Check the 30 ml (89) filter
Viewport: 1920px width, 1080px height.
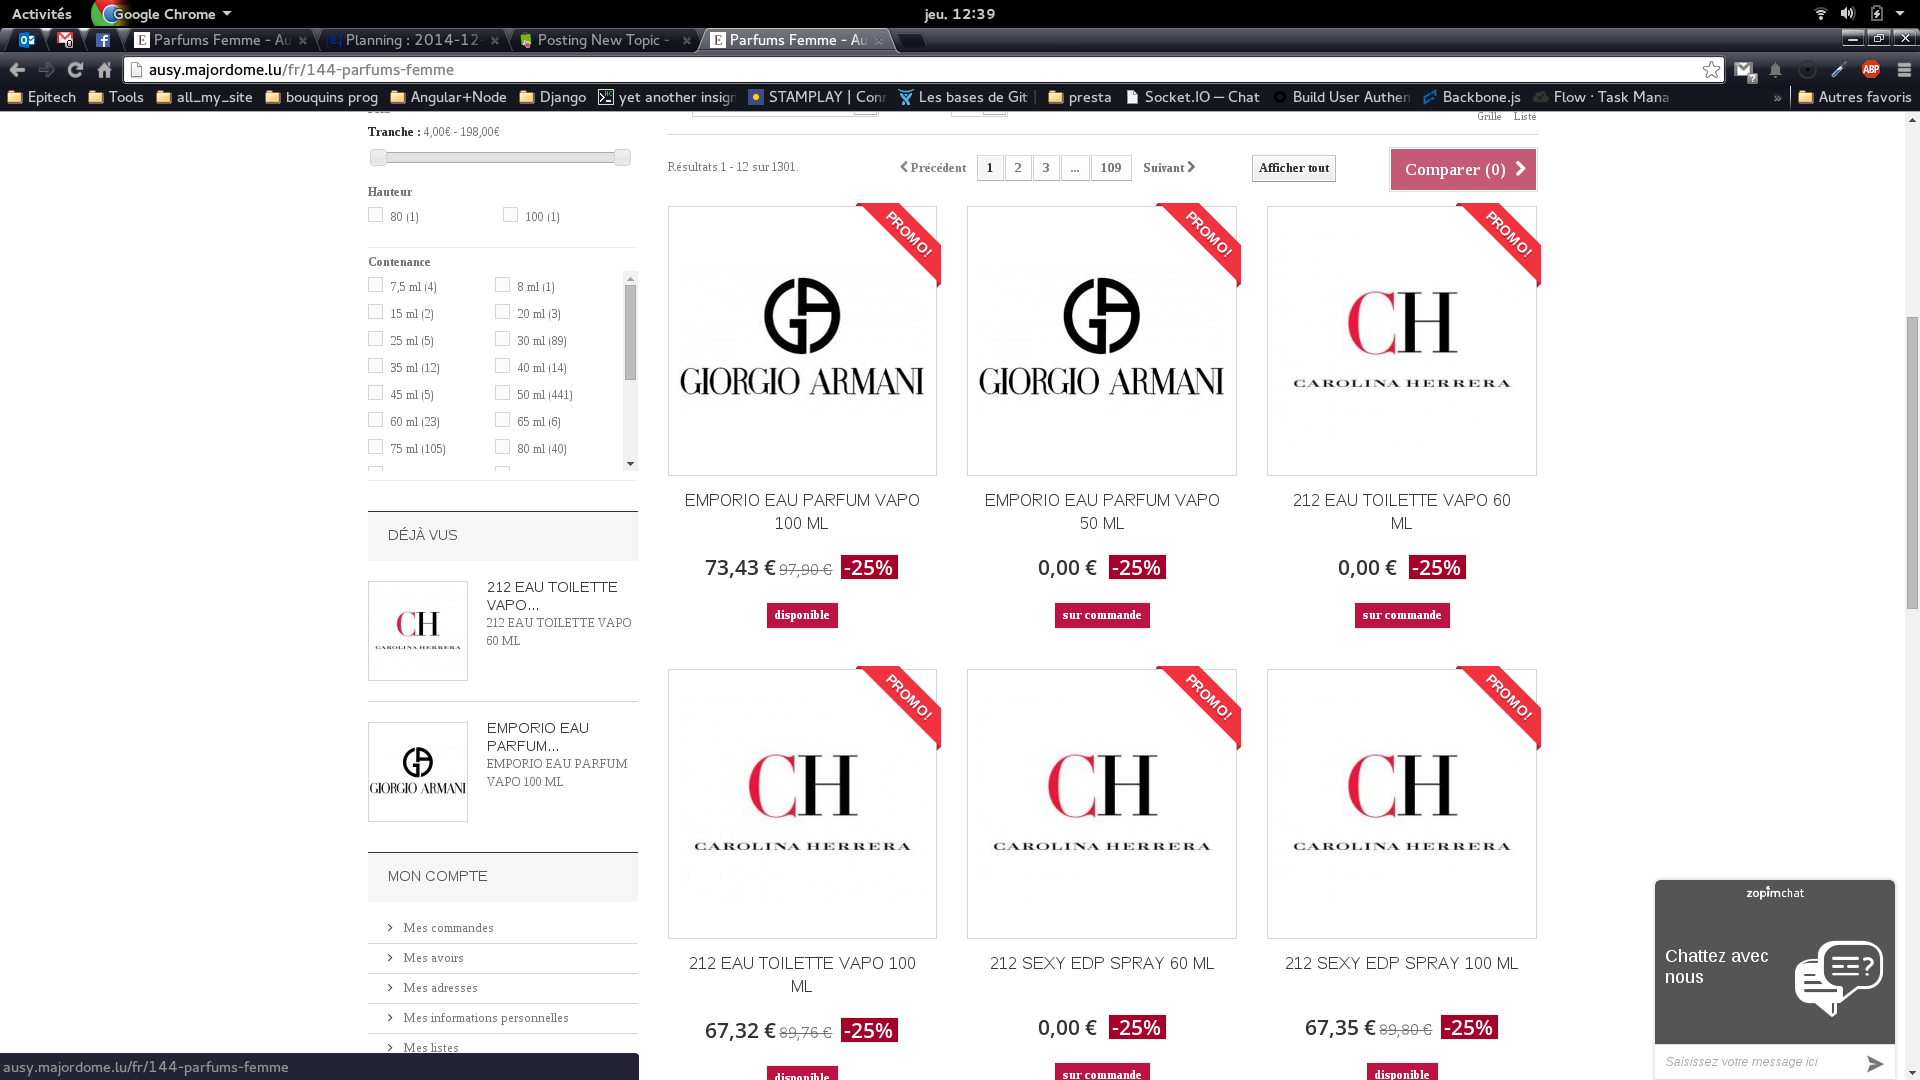click(x=502, y=339)
